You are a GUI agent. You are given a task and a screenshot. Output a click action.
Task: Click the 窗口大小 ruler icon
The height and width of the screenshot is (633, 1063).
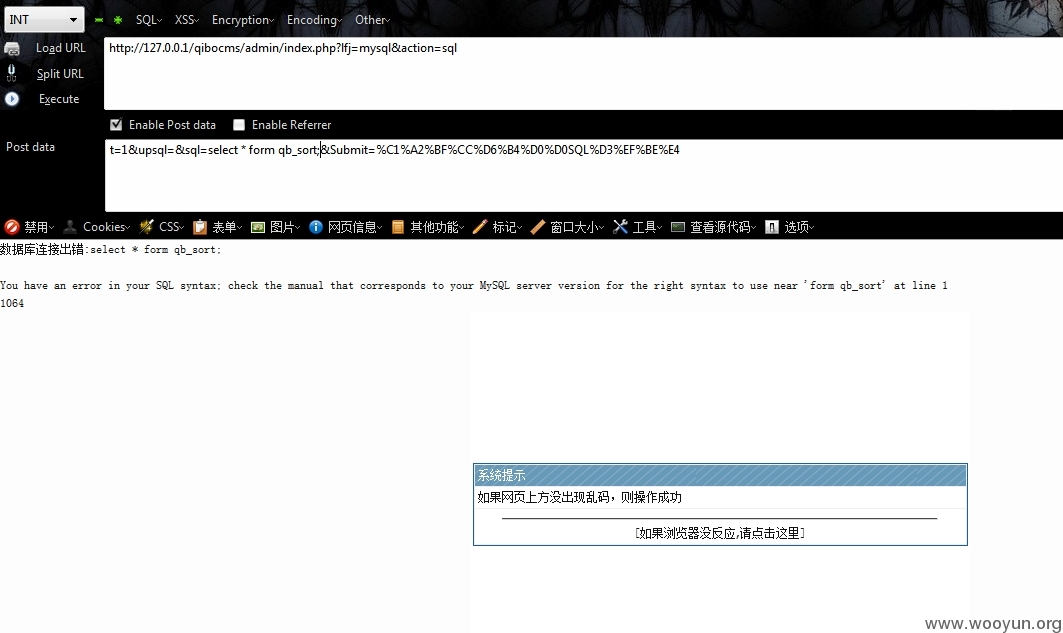pyautogui.click(x=538, y=227)
